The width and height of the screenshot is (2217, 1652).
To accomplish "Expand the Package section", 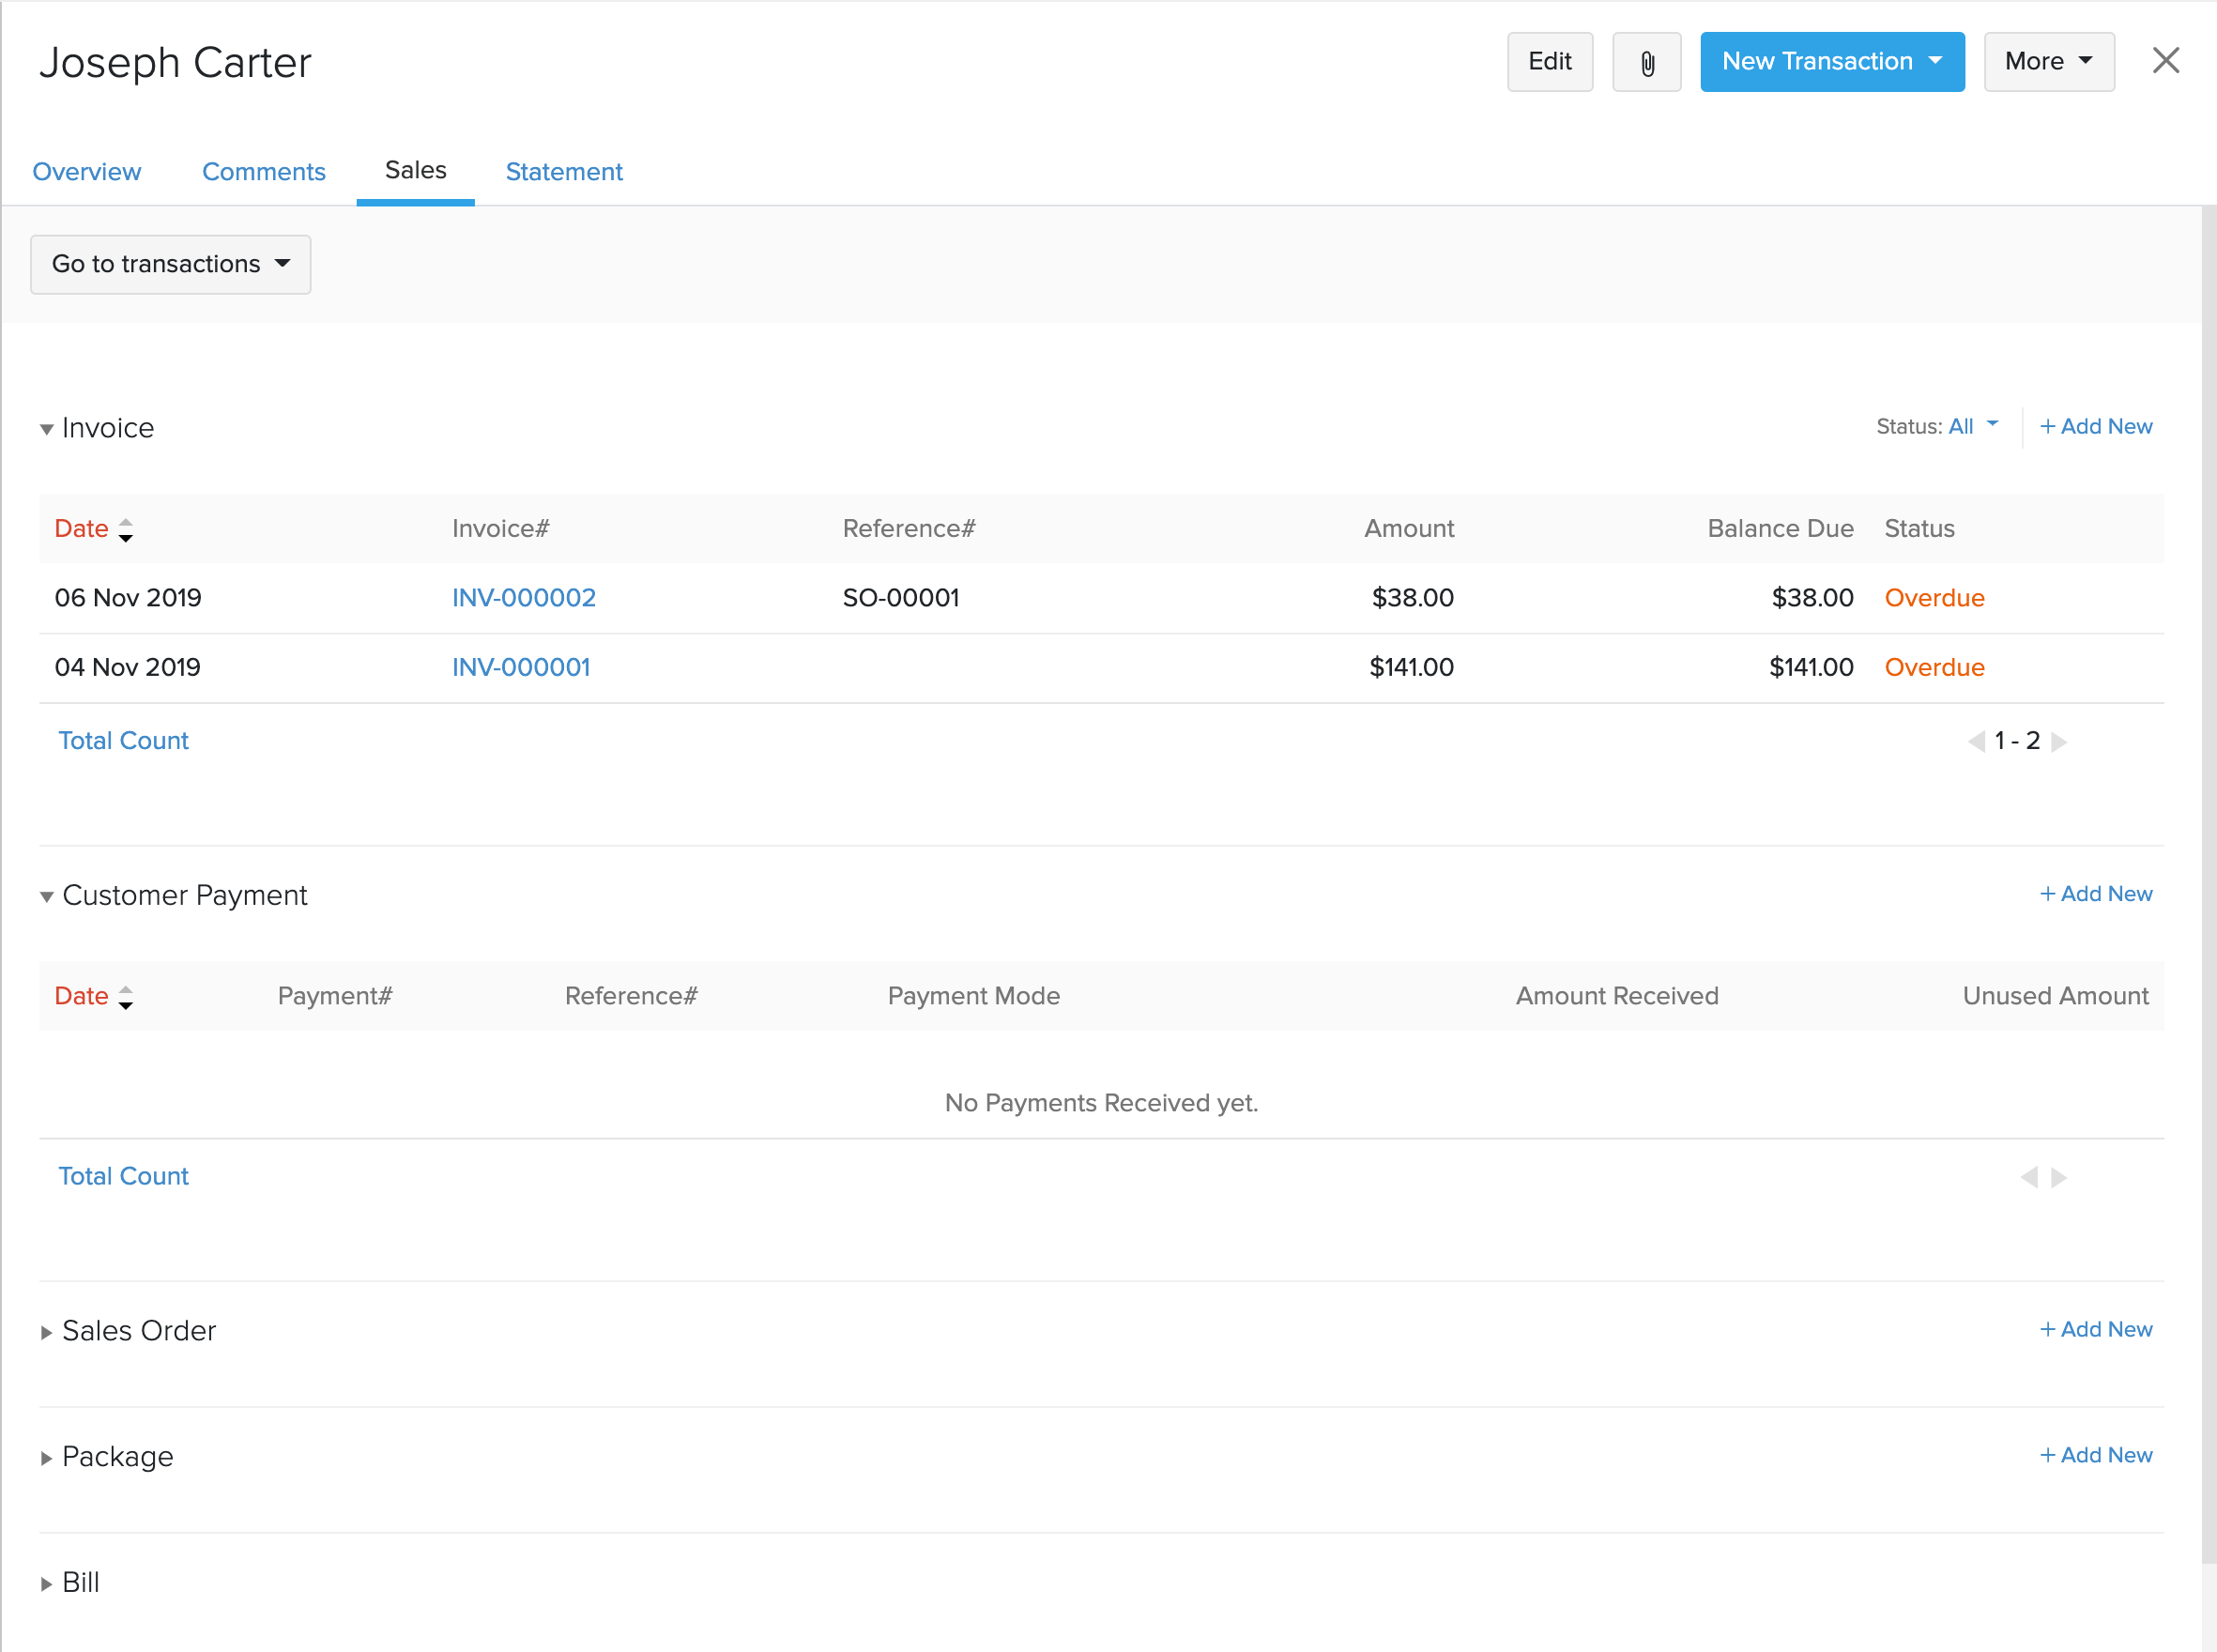I will pyautogui.click(x=46, y=1458).
